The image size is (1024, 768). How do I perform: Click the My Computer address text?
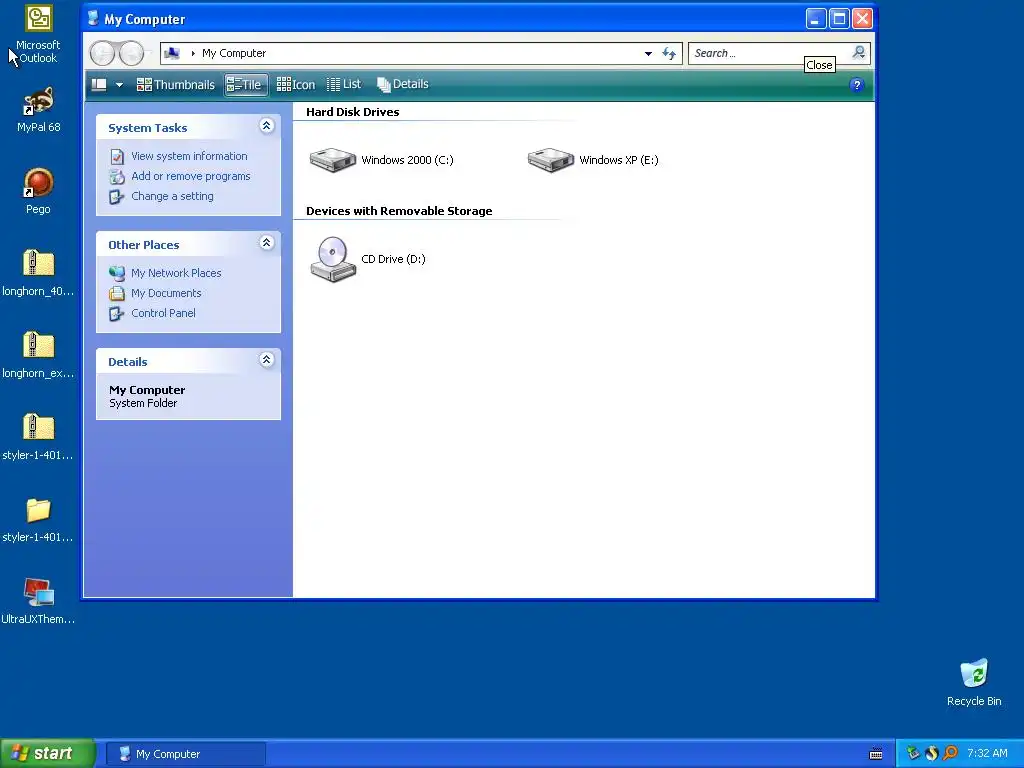tap(234, 54)
